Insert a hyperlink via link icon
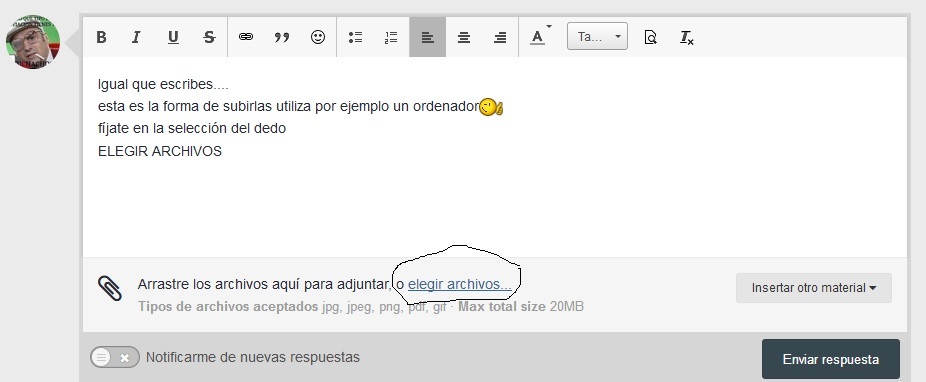Viewport: 926px width, 382px height. [x=246, y=37]
